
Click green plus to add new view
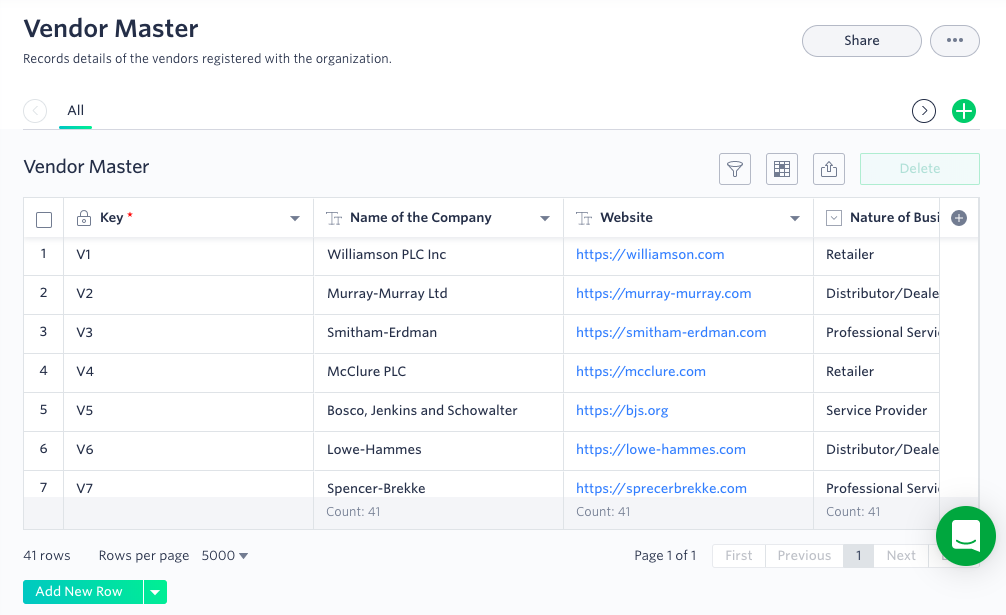[963, 111]
